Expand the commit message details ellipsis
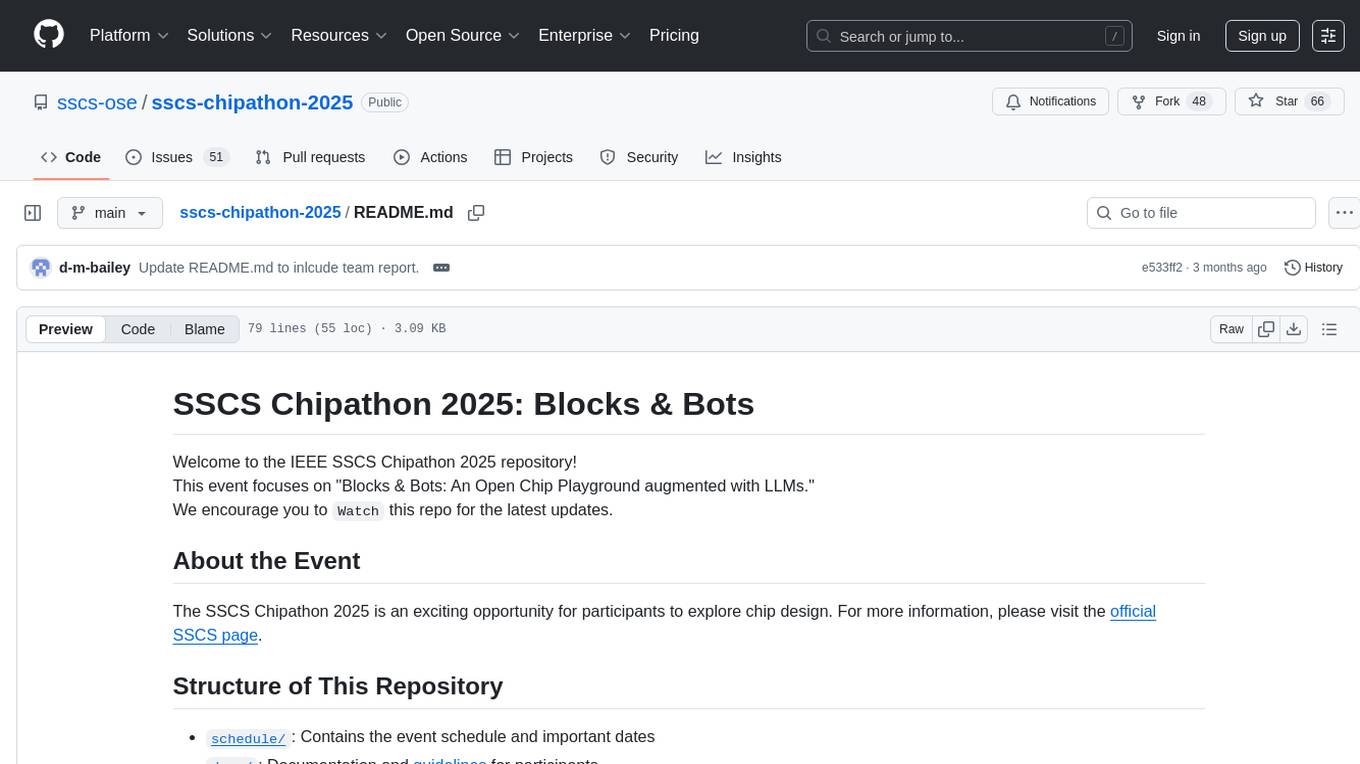The height and width of the screenshot is (764, 1360). pyautogui.click(x=441, y=267)
